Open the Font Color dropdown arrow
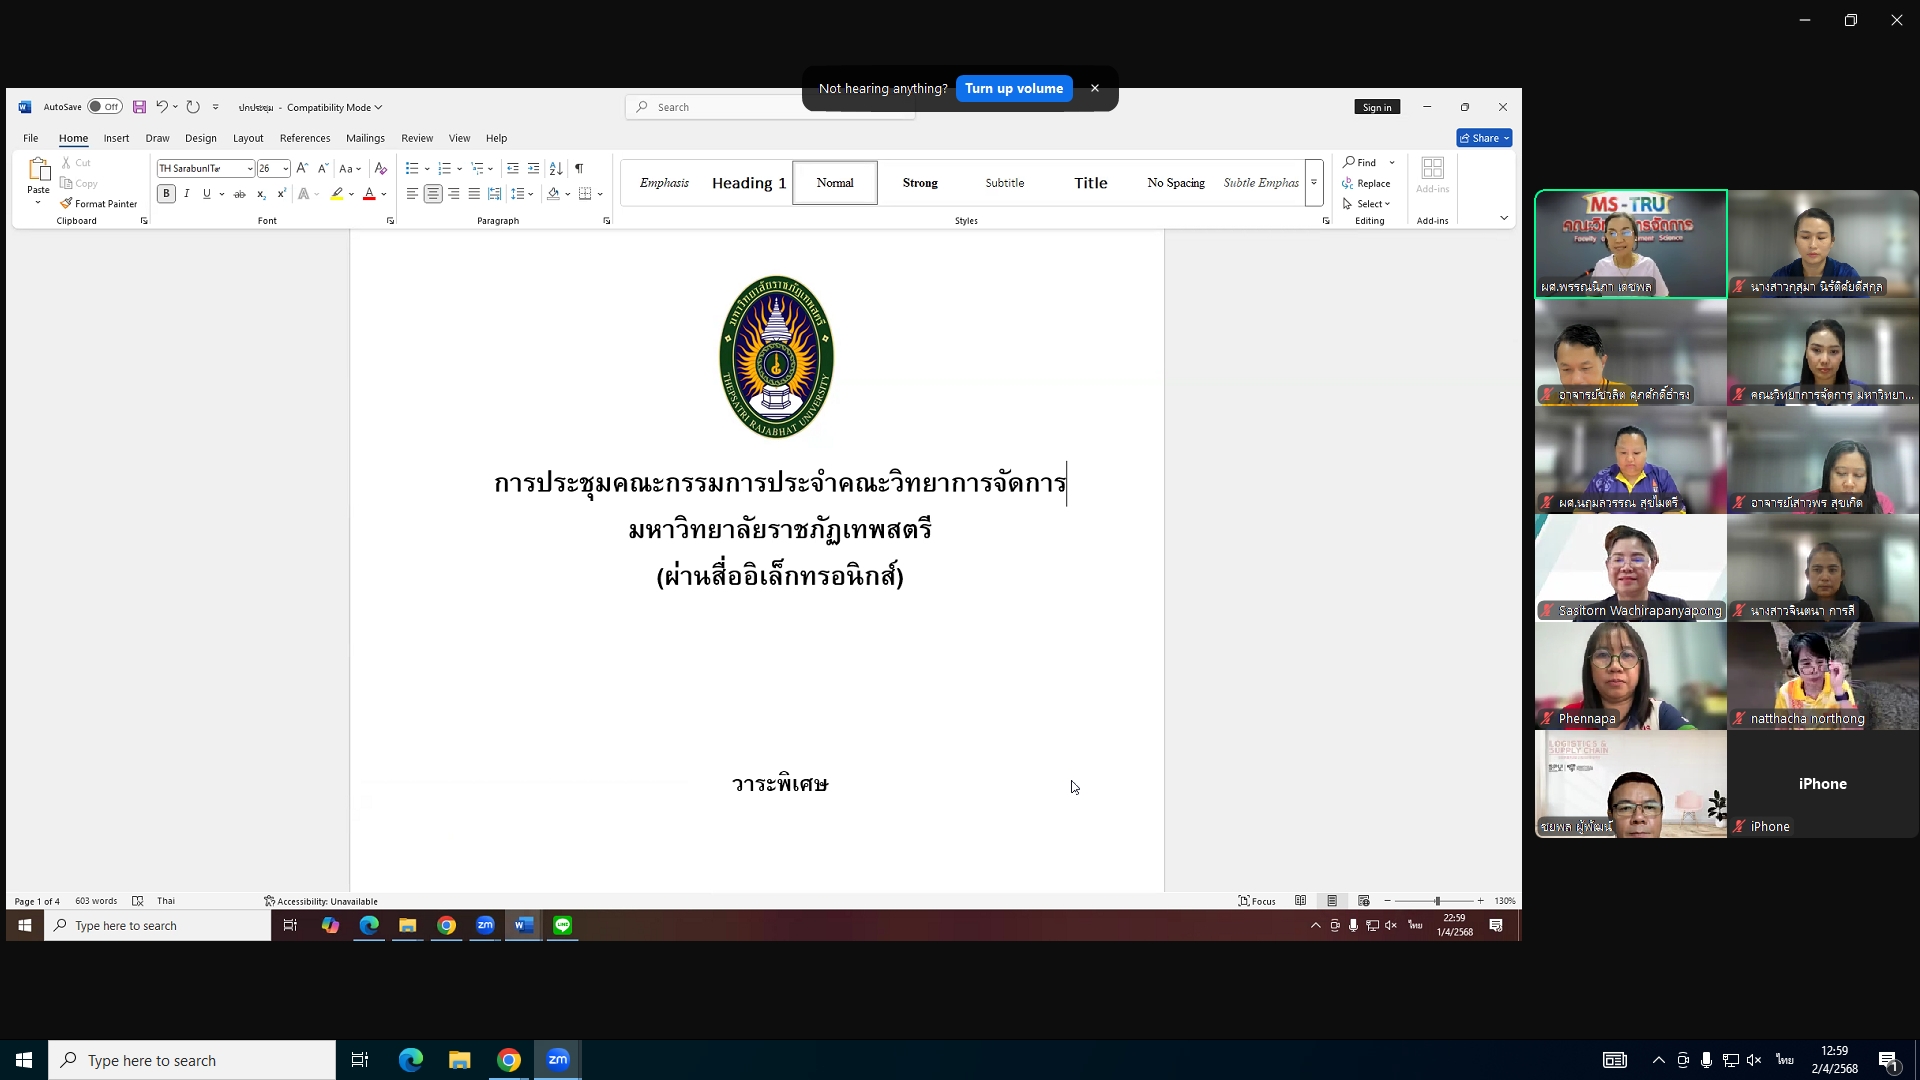 (384, 195)
